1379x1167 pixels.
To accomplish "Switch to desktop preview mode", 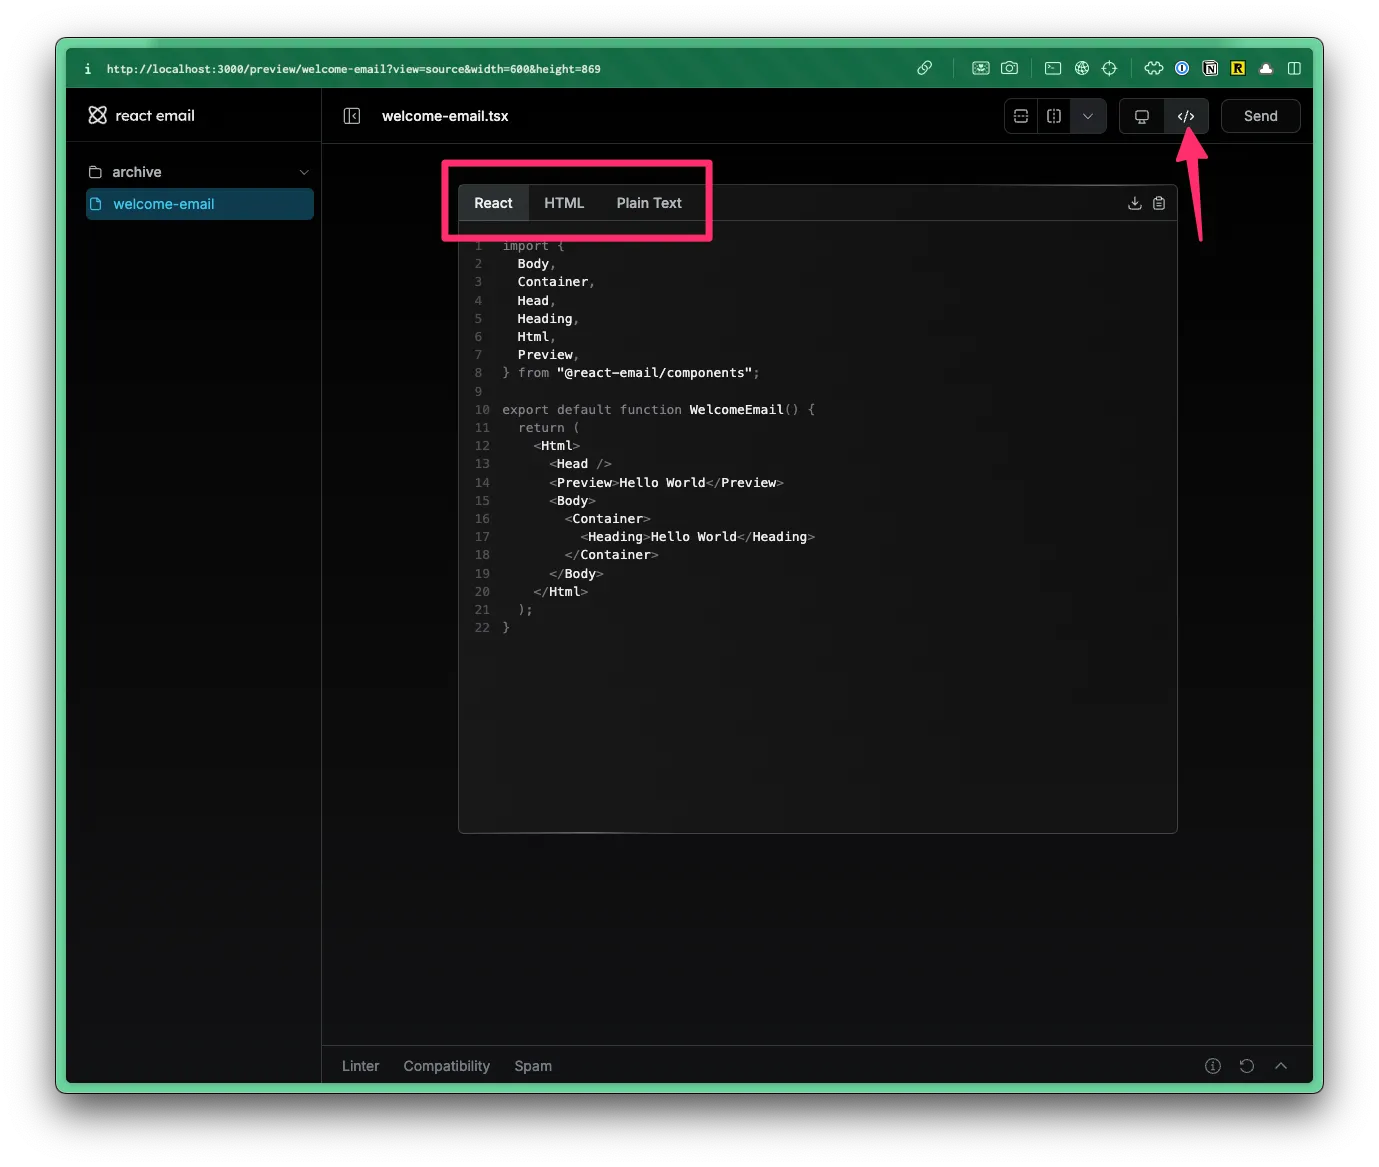I will pos(1141,116).
